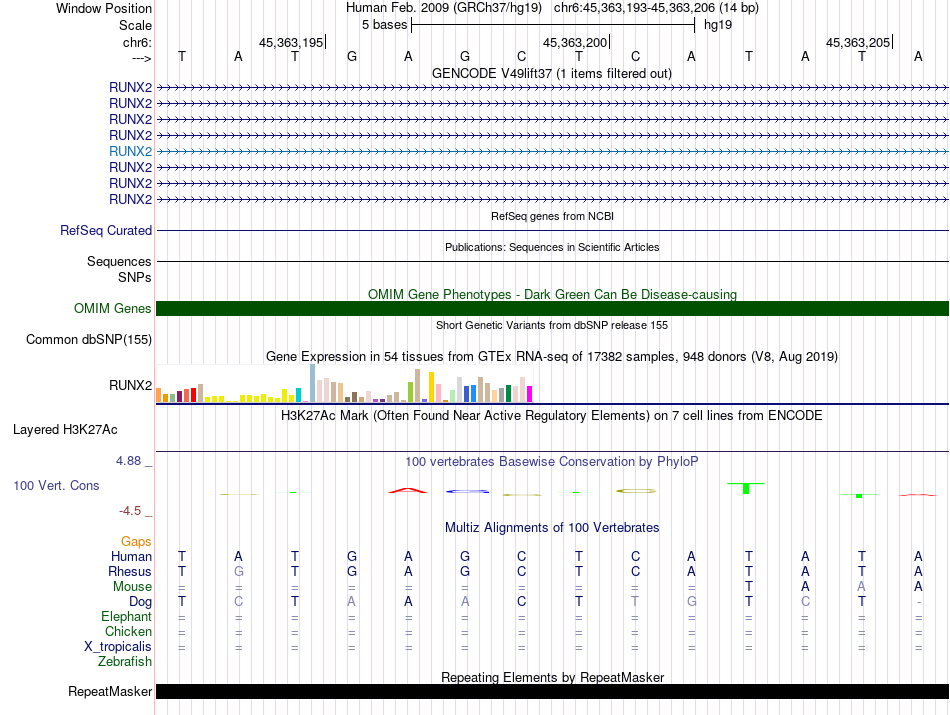Click the Publications Sequences in Scientific Articles title
This screenshot has width=950, height=715.
552,247
